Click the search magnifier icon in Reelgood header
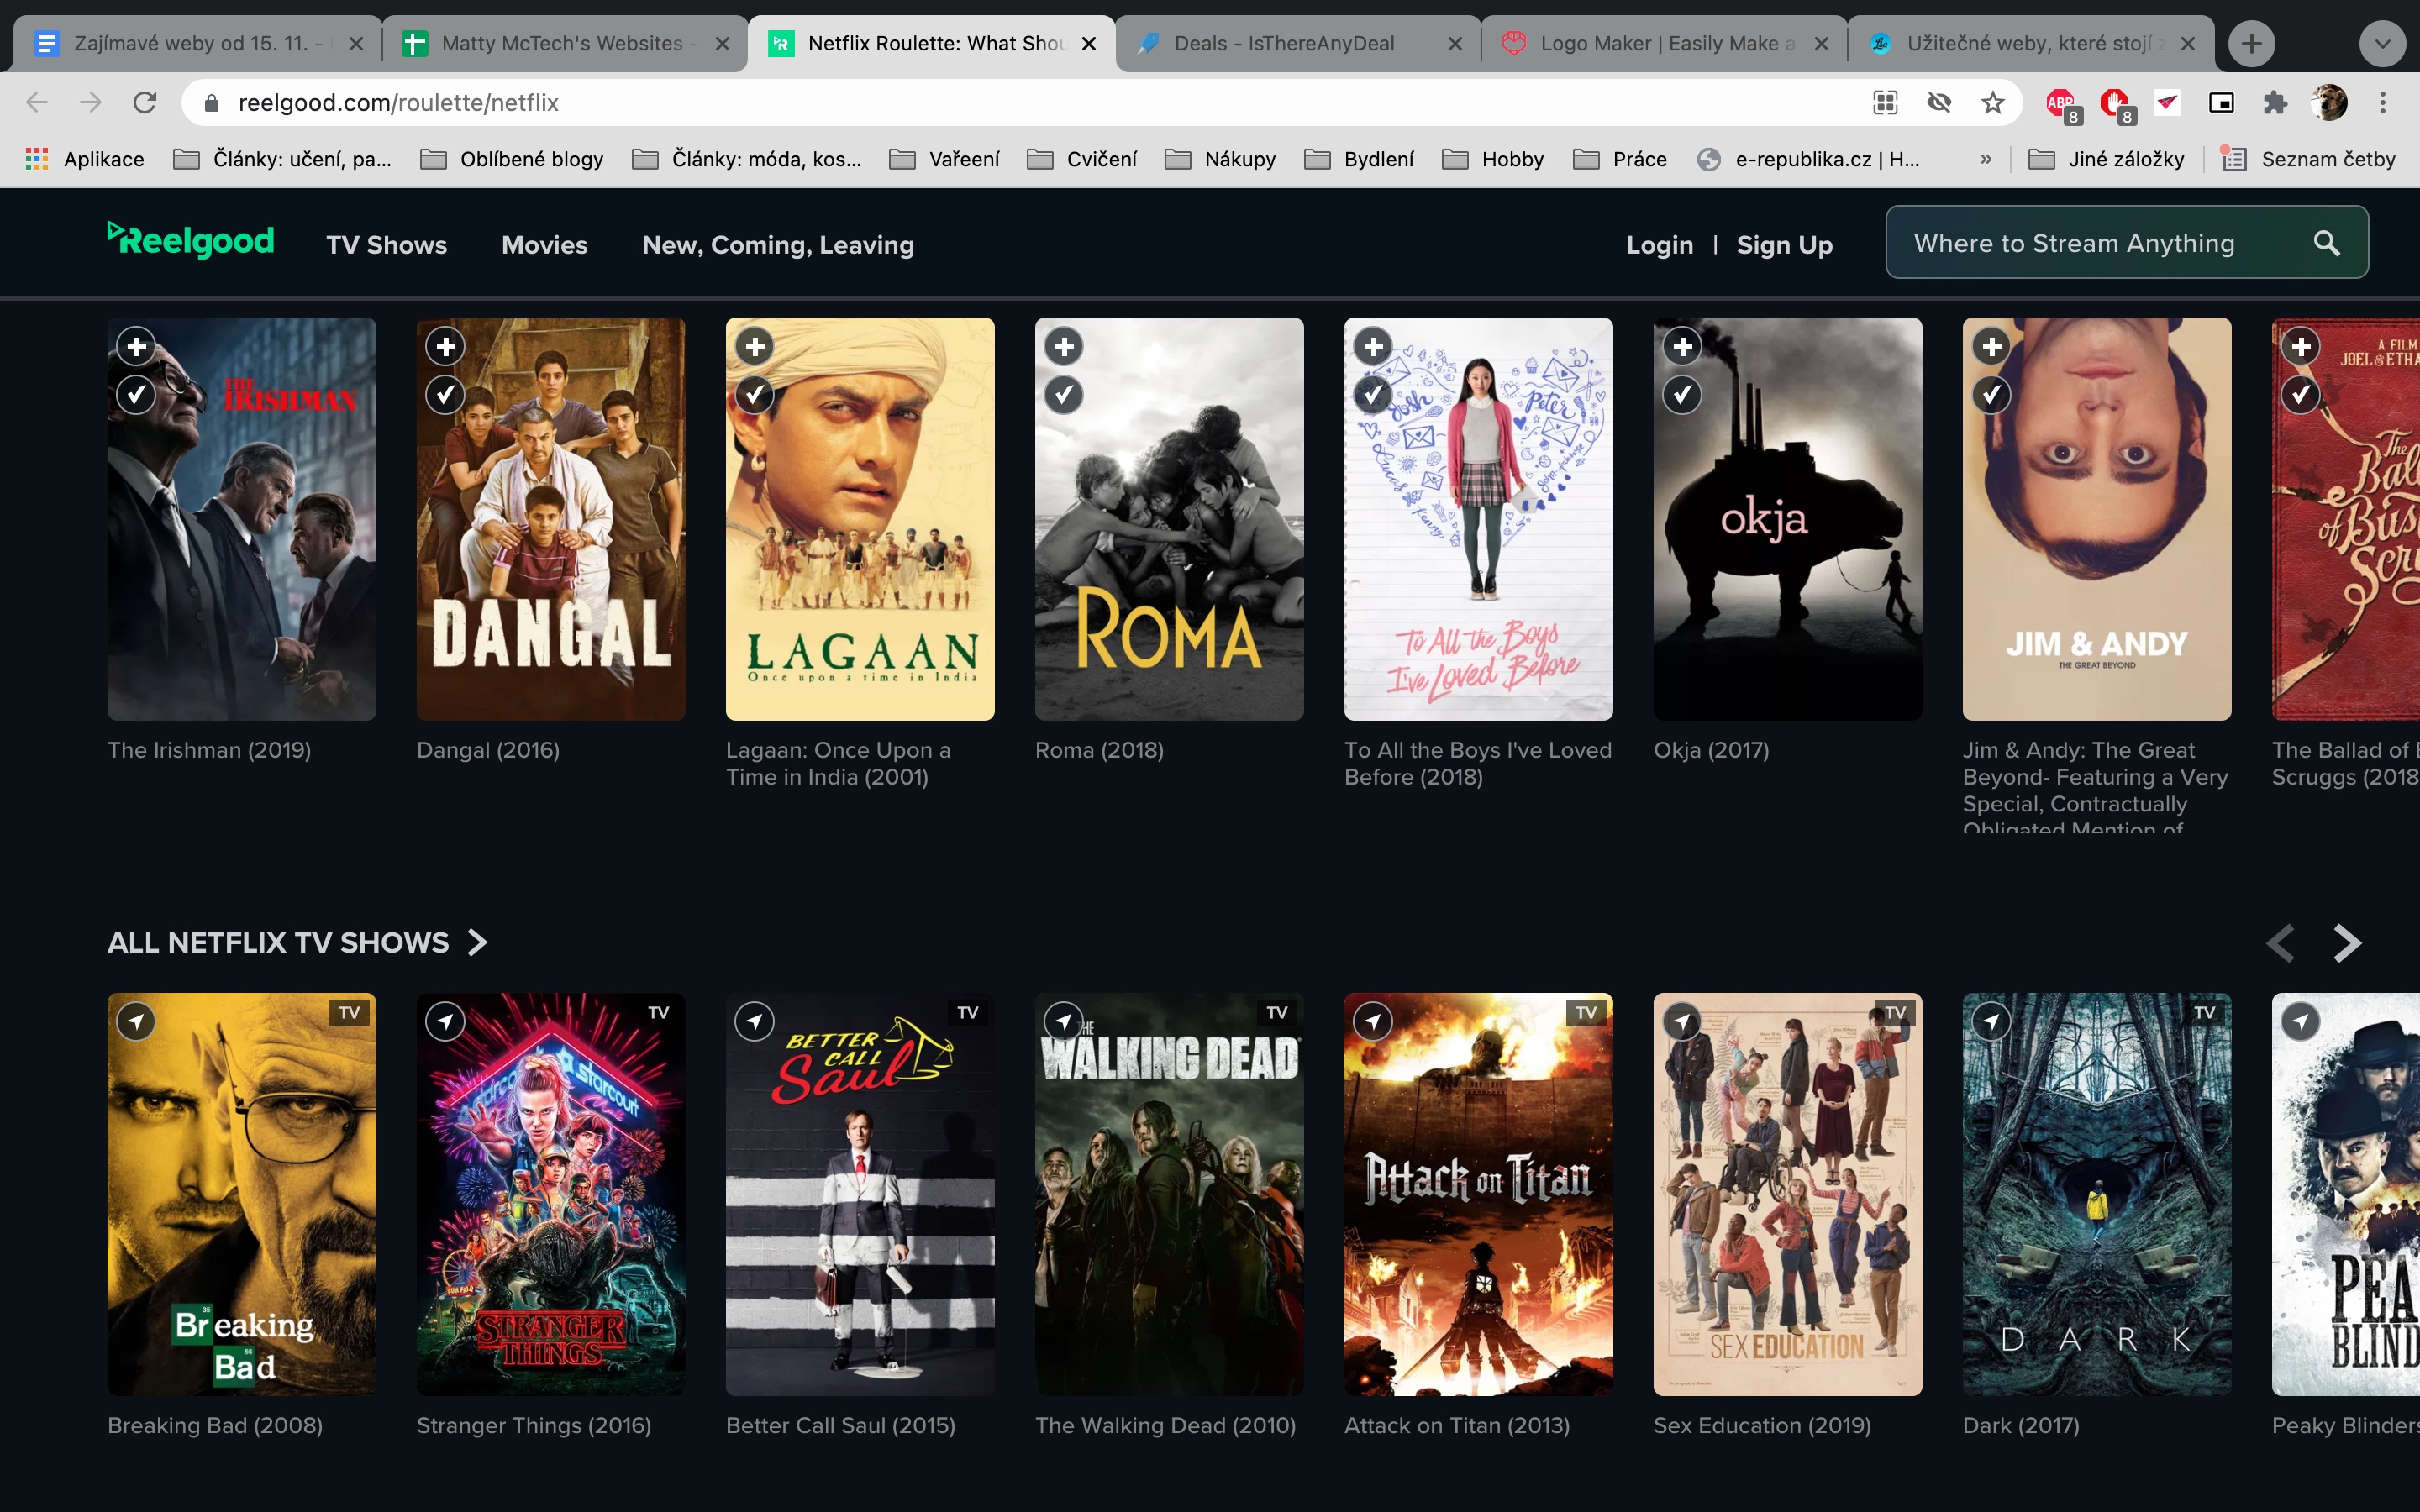2420x1512 pixels. 2326,243
